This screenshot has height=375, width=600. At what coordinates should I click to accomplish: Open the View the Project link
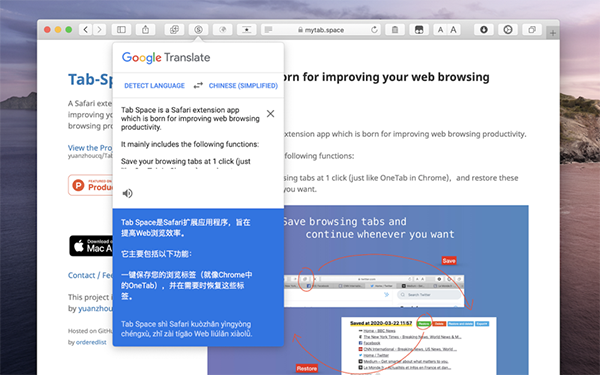point(90,148)
